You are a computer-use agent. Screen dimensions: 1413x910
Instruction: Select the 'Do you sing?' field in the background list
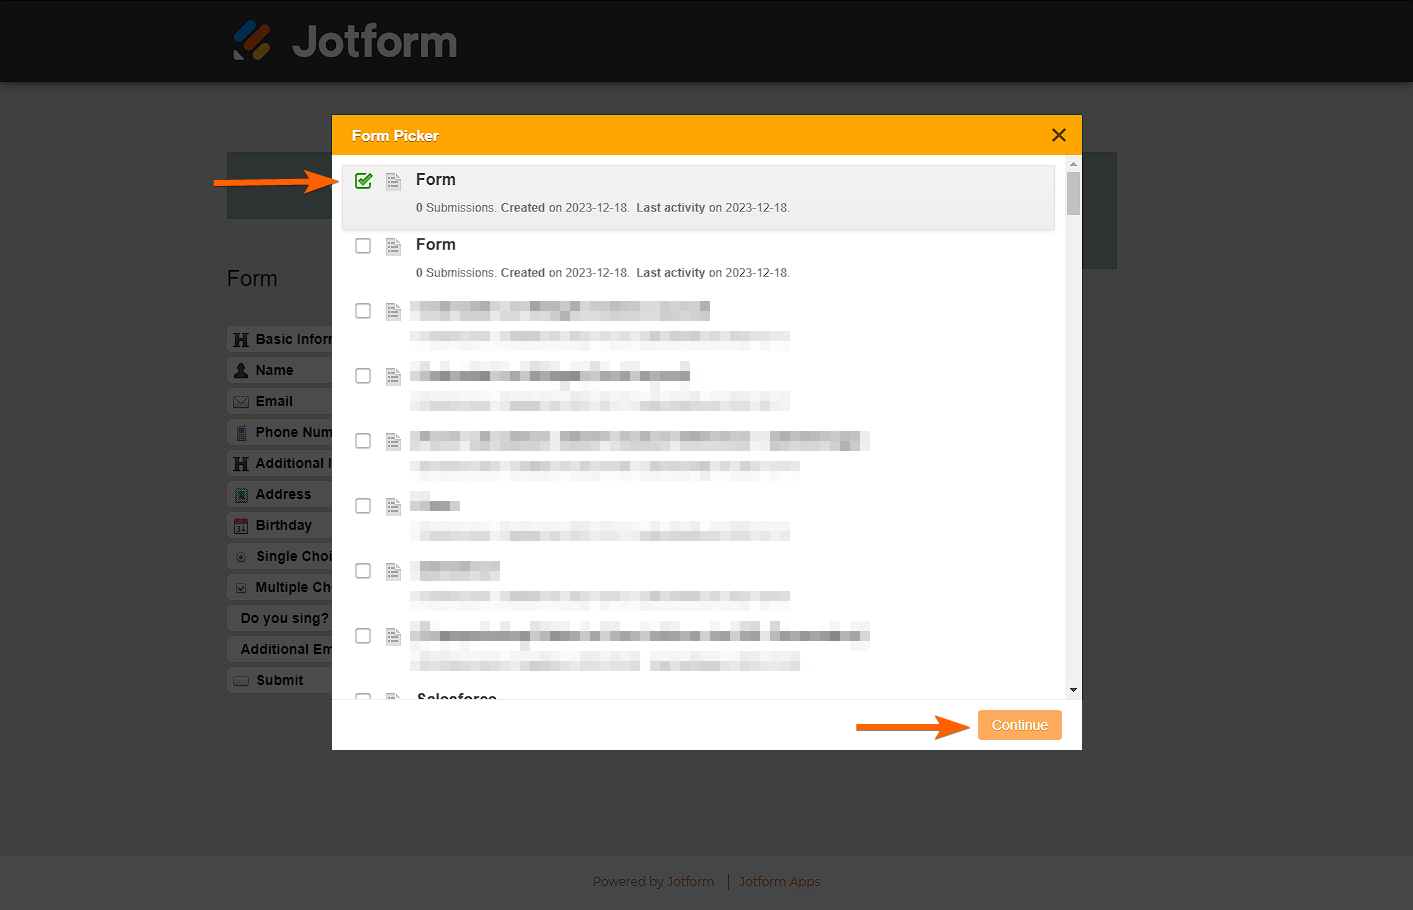280,618
